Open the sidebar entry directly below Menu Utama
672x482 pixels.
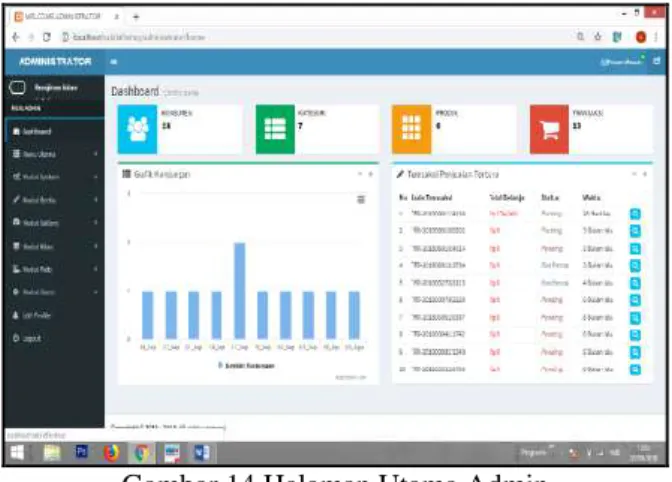[54, 177]
